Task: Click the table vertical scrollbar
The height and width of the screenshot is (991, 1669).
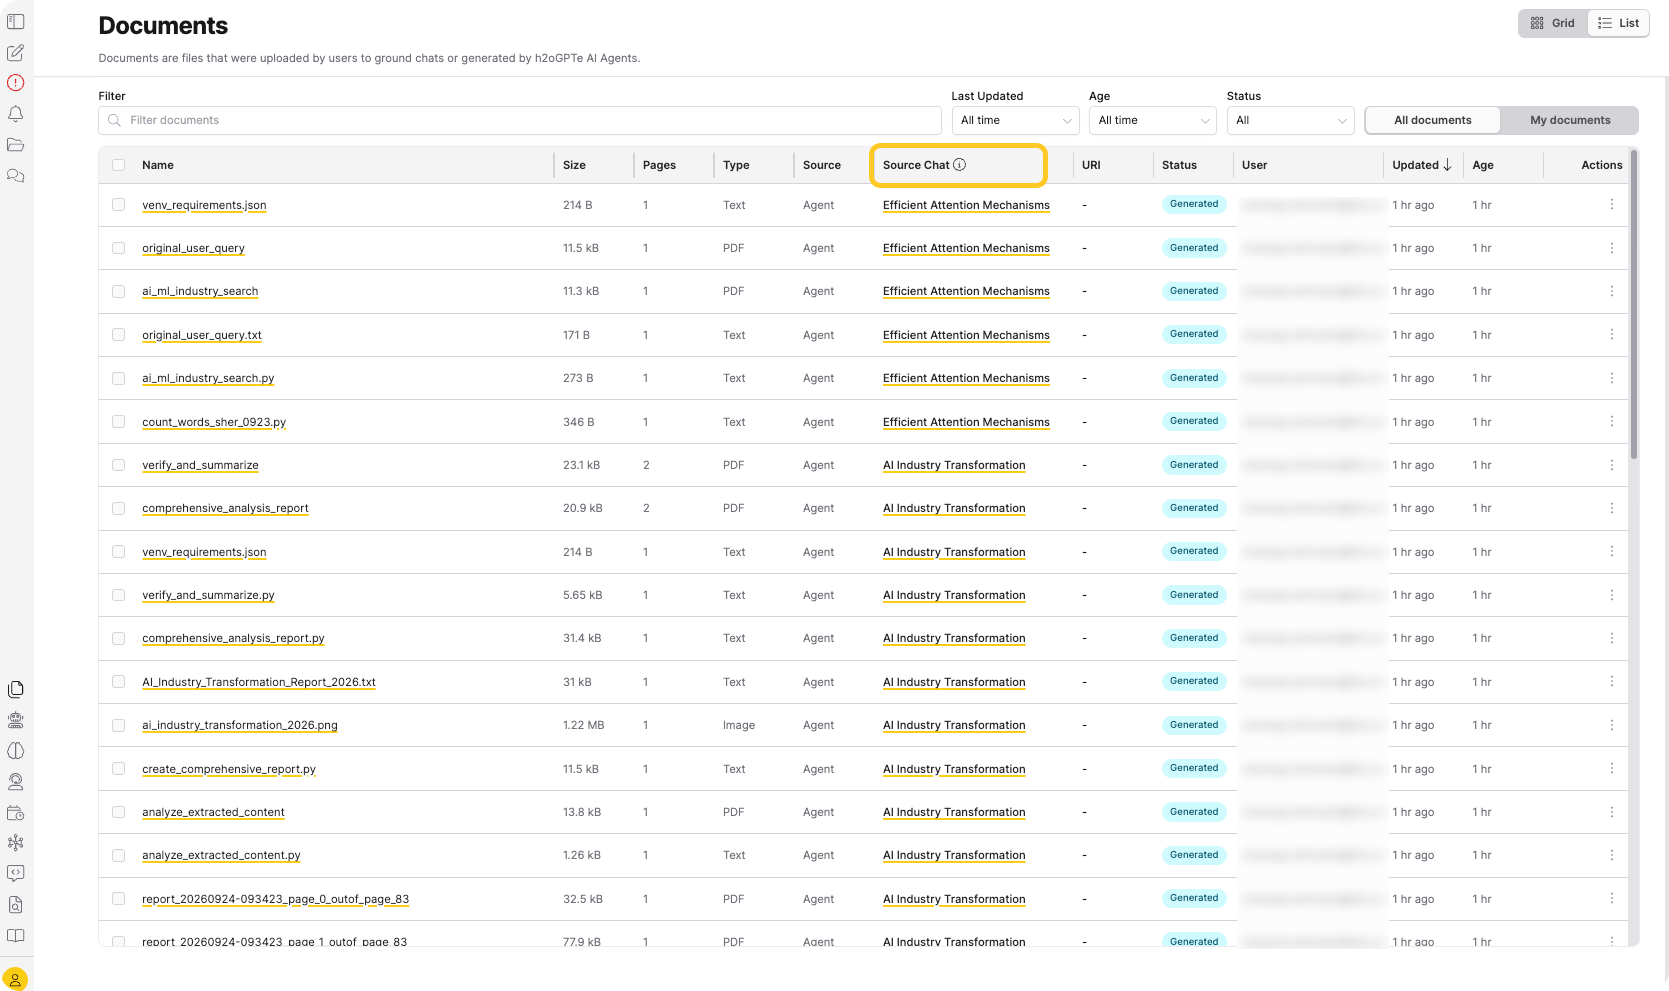Action: [1634, 305]
